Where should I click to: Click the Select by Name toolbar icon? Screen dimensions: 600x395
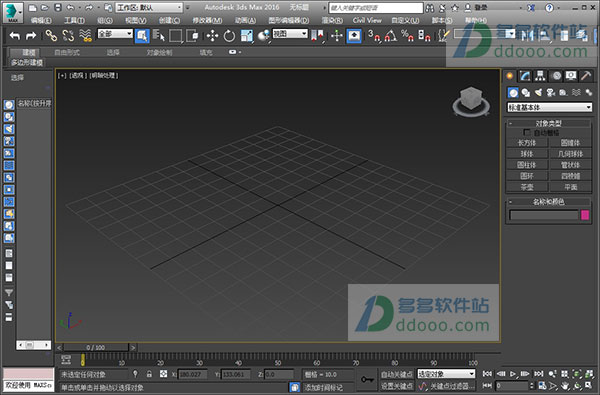tap(158, 36)
